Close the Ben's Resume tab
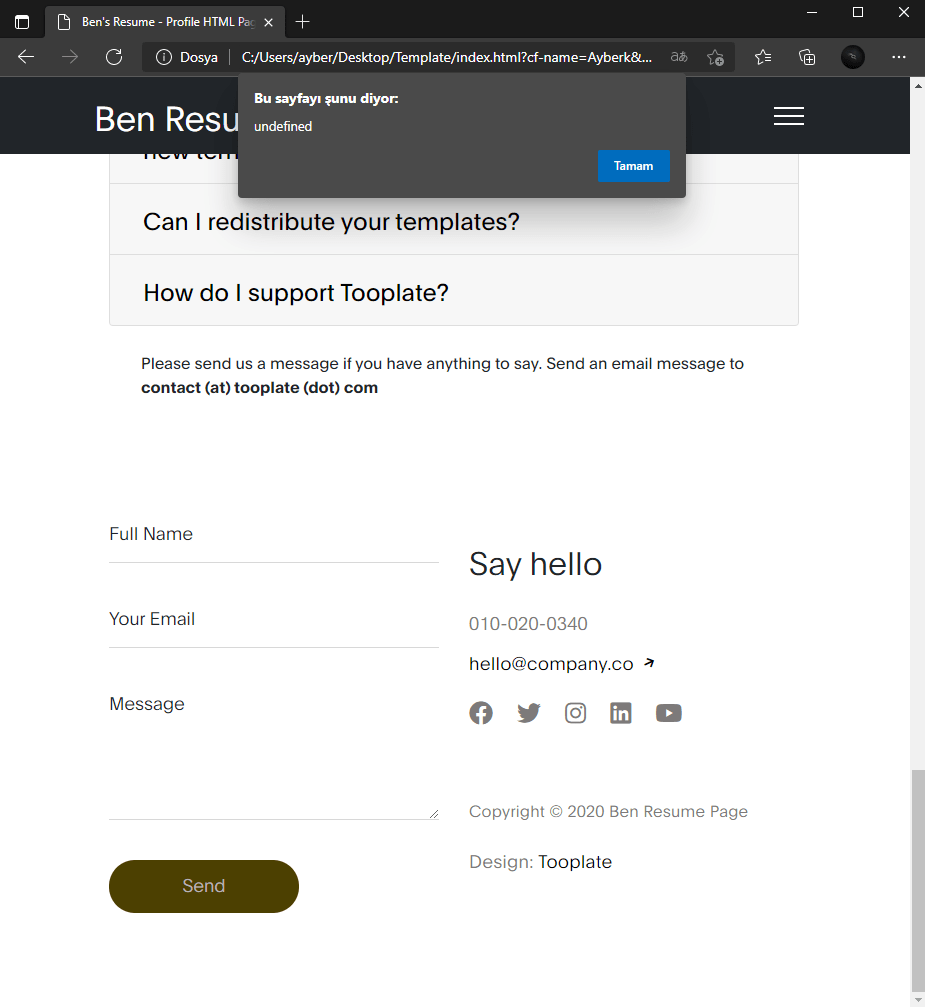 (x=269, y=22)
